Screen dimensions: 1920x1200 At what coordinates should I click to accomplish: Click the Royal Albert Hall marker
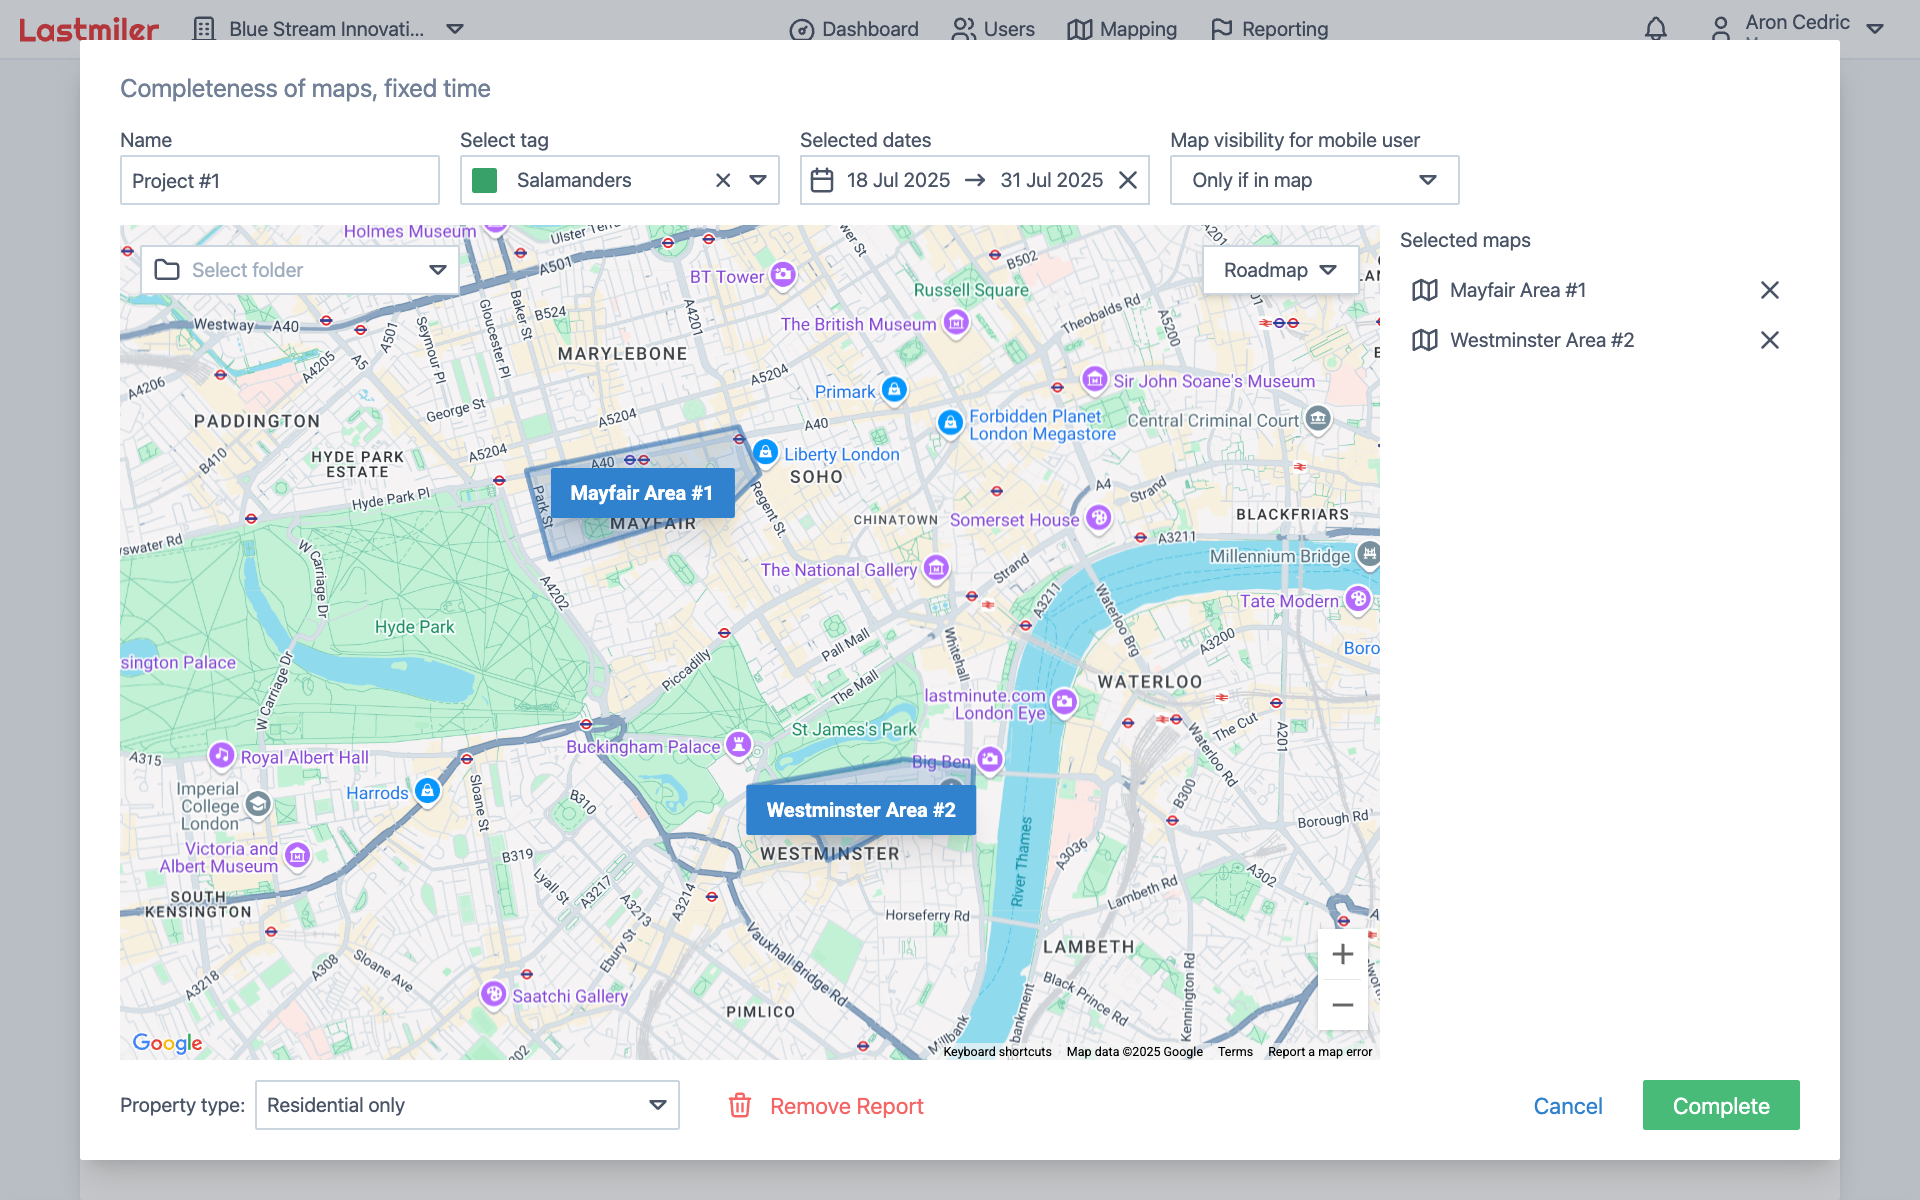(222, 755)
